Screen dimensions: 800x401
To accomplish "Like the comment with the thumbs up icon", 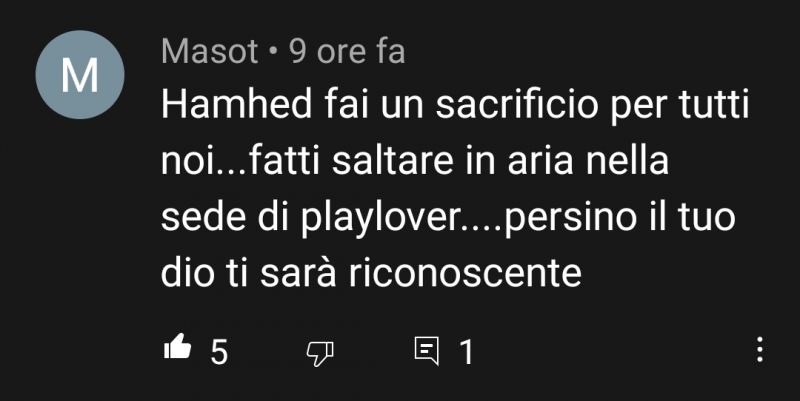I will point(177,347).
